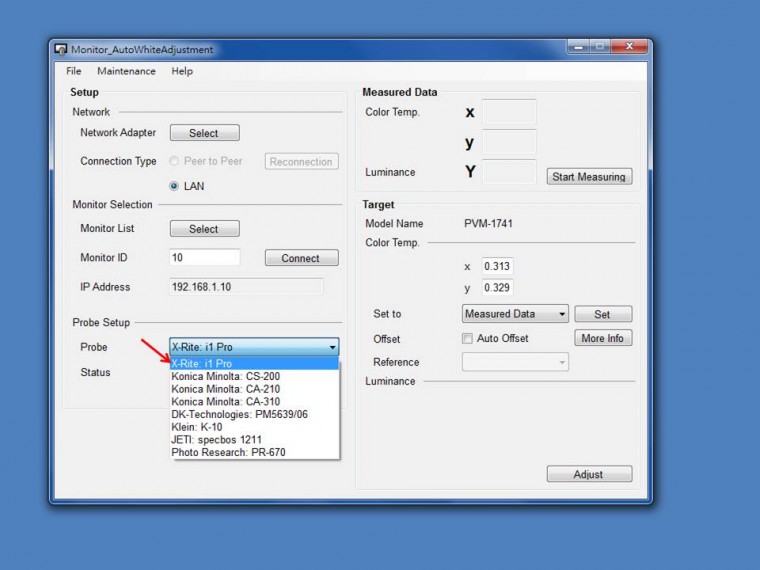The height and width of the screenshot is (570, 760).
Task: Click the app icon in title bar
Action: pos(61,49)
